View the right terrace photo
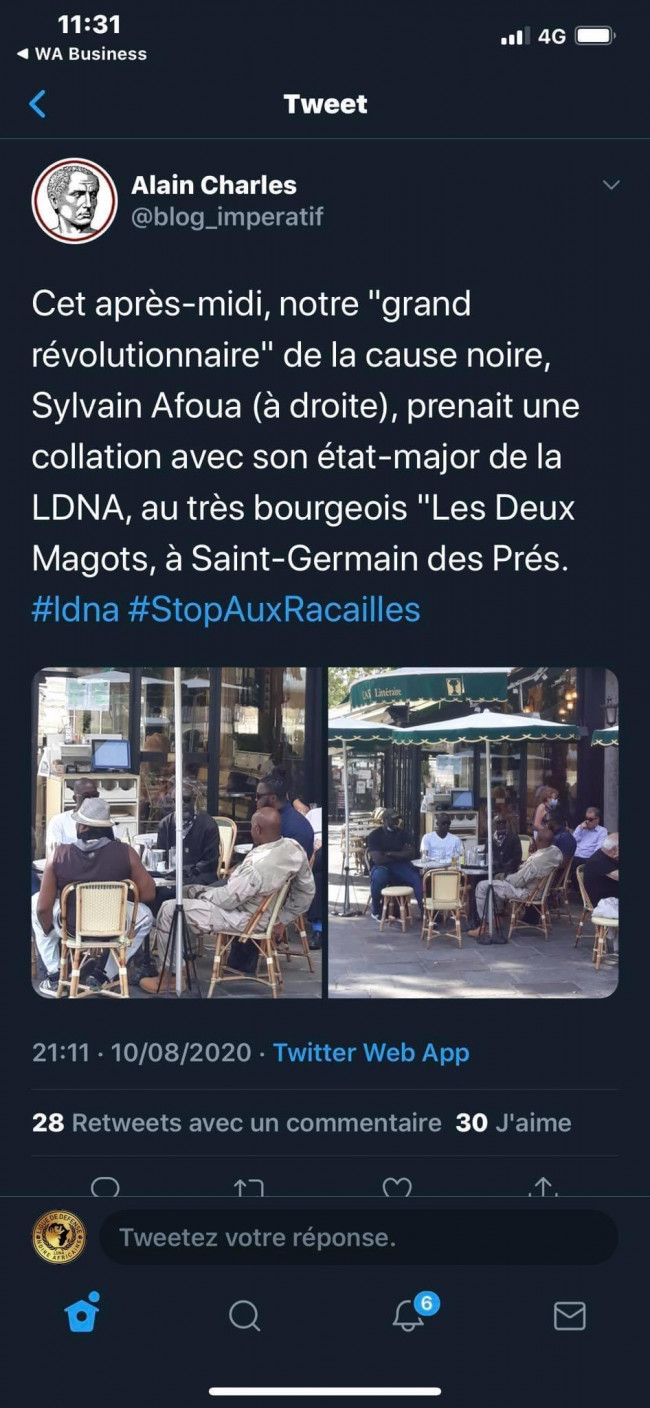Screen dimensions: 650x1408 point(473,833)
